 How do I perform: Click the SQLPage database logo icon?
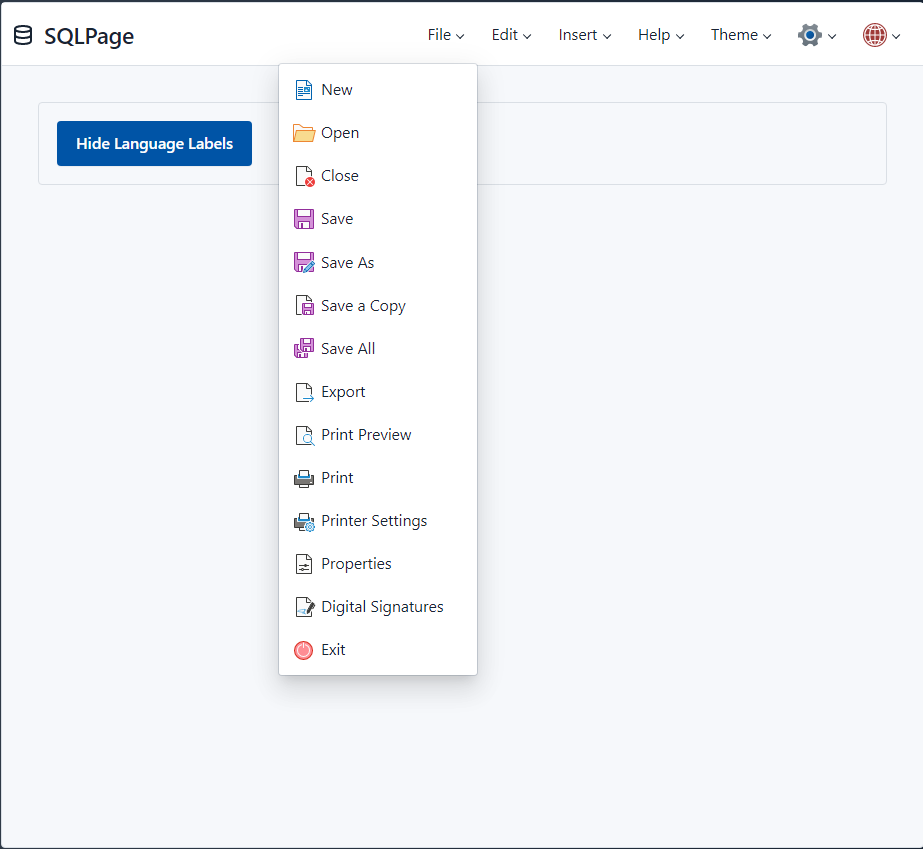[23, 35]
